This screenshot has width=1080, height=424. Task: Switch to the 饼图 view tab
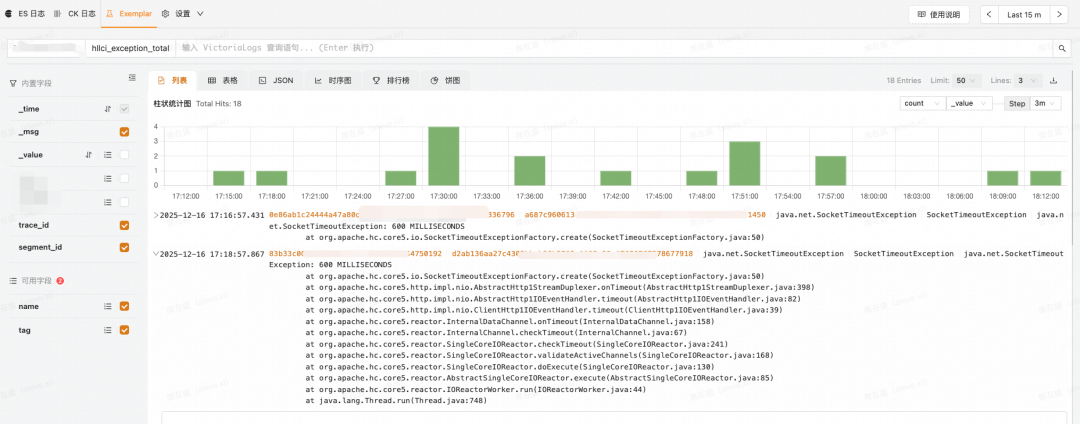pos(445,81)
